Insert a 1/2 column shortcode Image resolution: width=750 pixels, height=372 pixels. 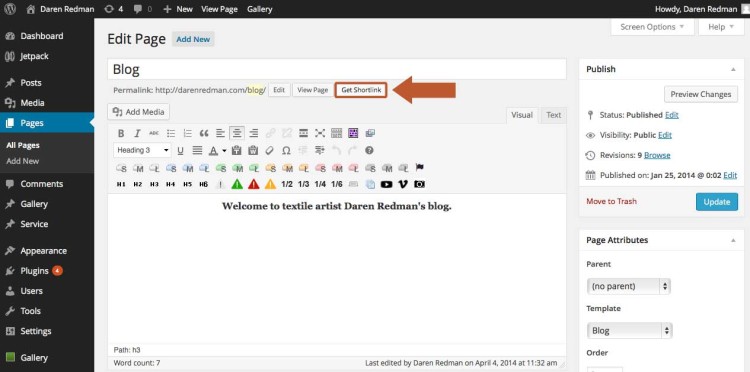[287, 184]
